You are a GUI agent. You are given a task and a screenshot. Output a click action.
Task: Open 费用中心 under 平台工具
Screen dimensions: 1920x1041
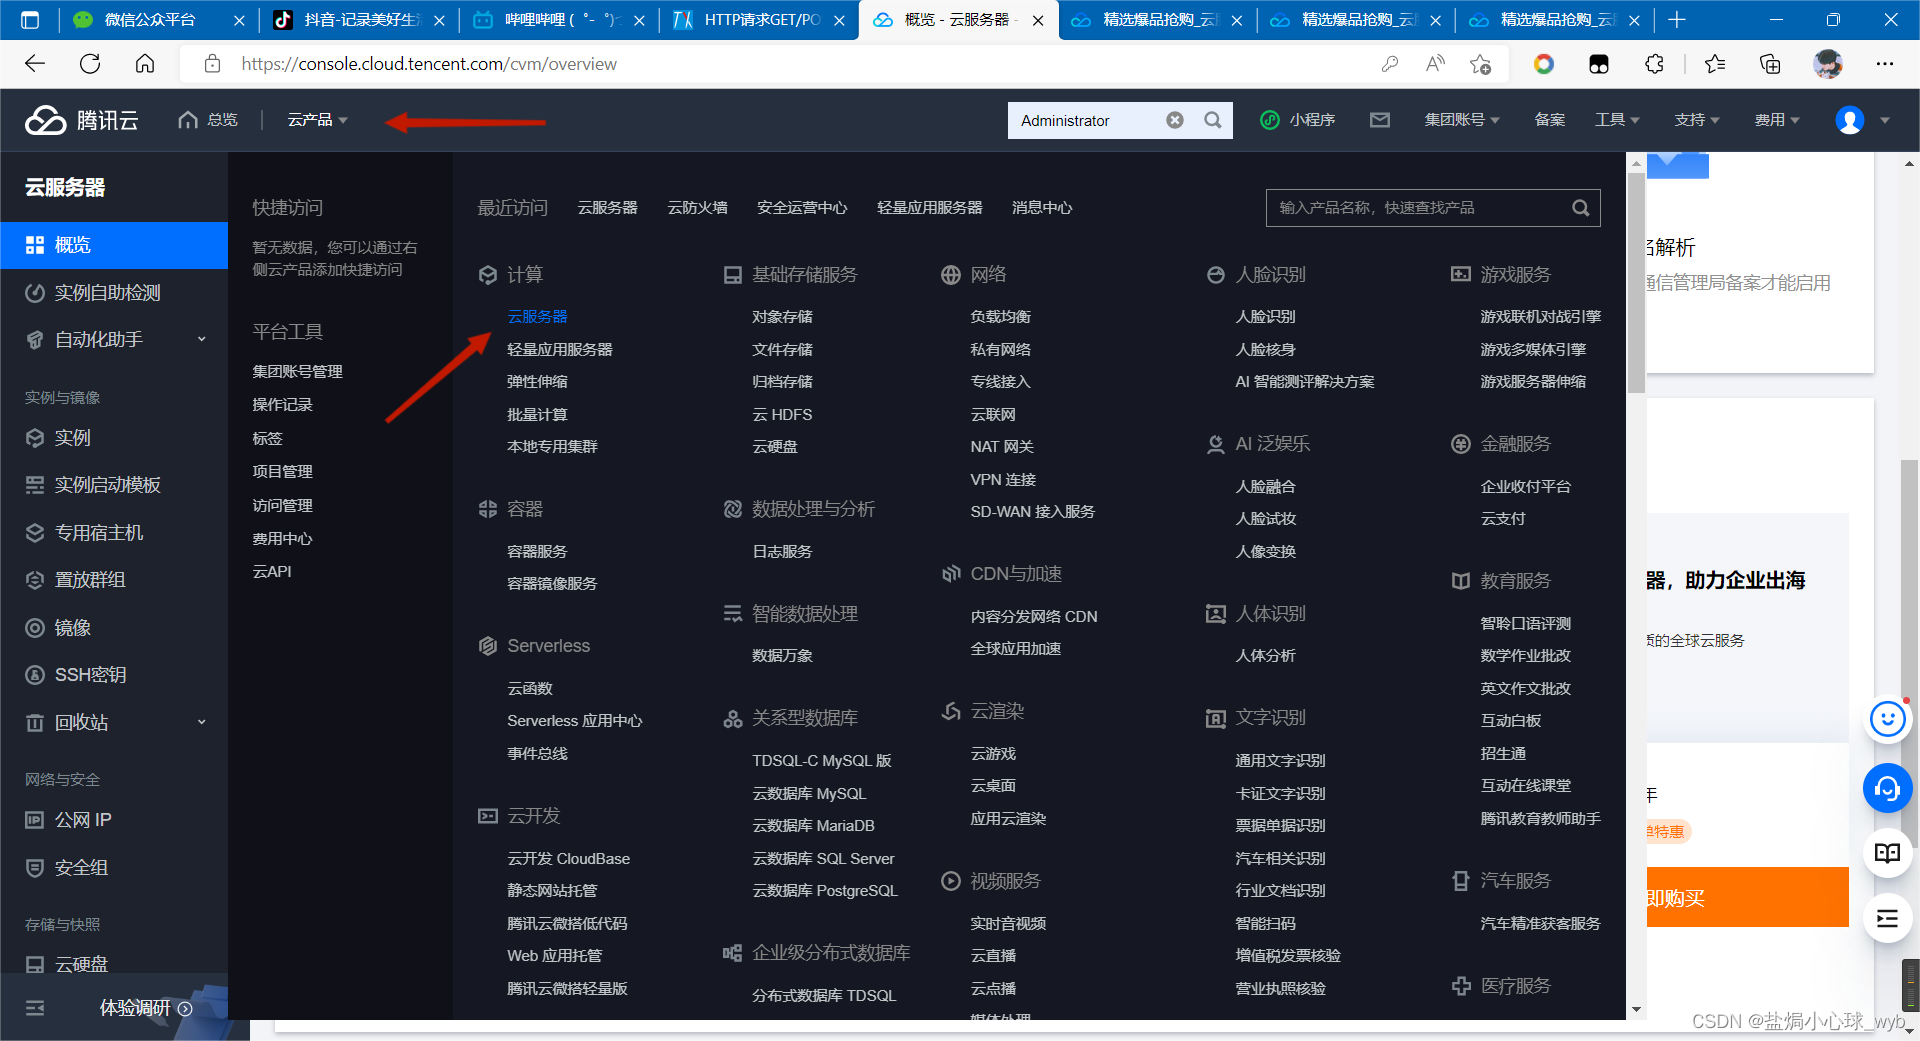[283, 539]
